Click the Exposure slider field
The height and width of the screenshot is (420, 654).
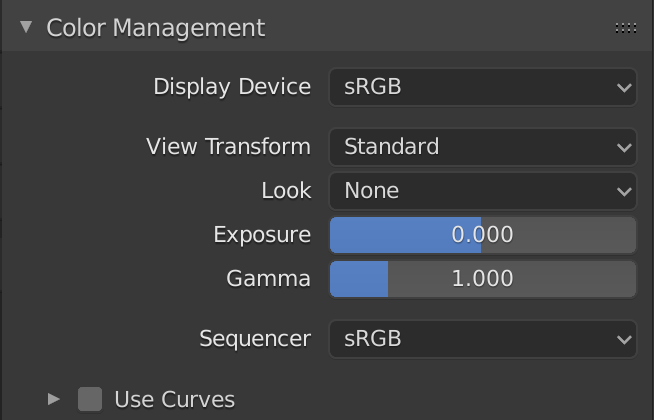[x=482, y=235]
